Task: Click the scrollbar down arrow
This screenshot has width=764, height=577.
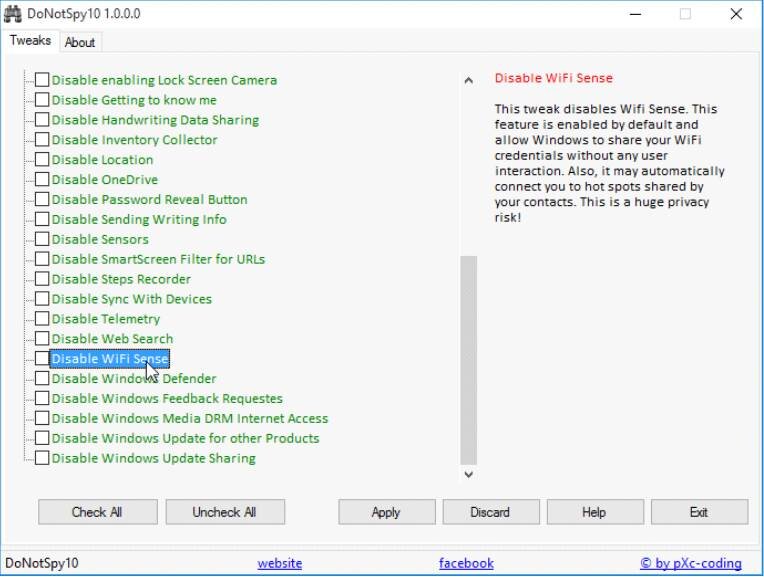Action: pyautogui.click(x=468, y=474)
